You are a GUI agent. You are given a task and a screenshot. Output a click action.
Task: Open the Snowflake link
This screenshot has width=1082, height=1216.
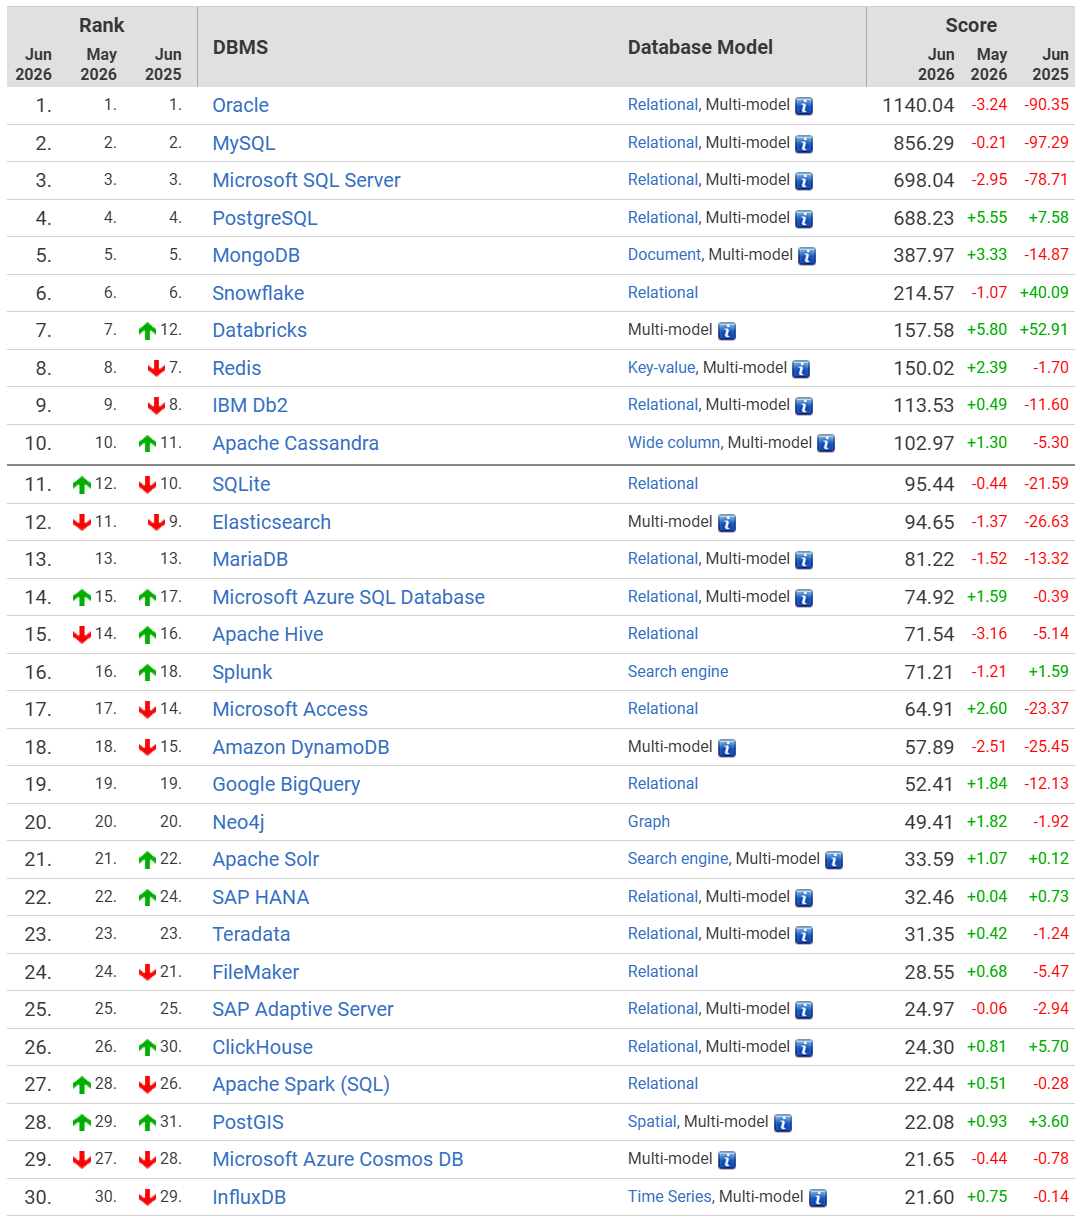[x=258, y=293]
